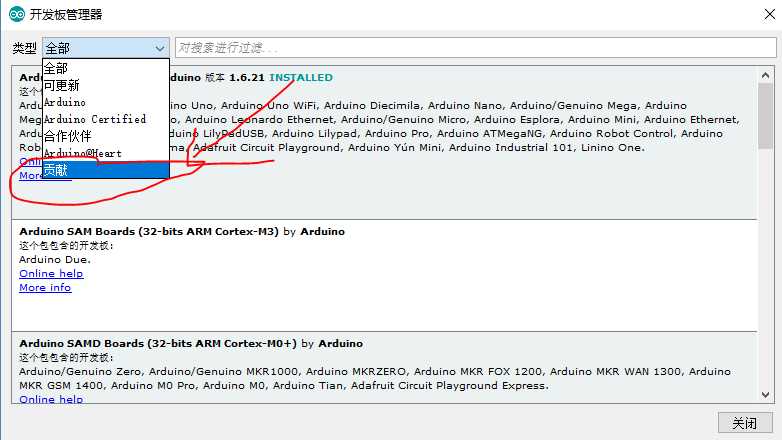Open Online help link under Arduino SAMD Boards
This screenshot has width=782, height=440.
tap(51, 399)
